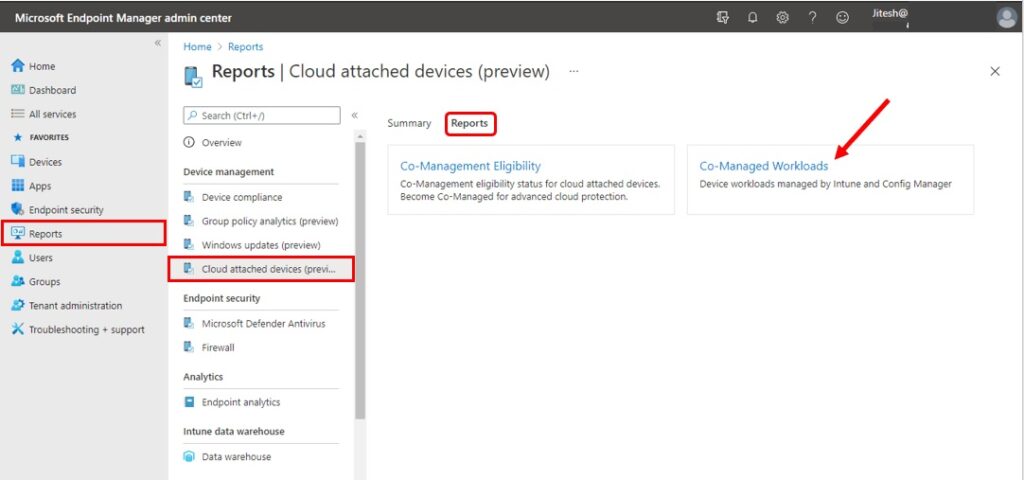Click the Reports monitor icon in sidebar
Screen dimensions: 1024x480
pos(18,234)
